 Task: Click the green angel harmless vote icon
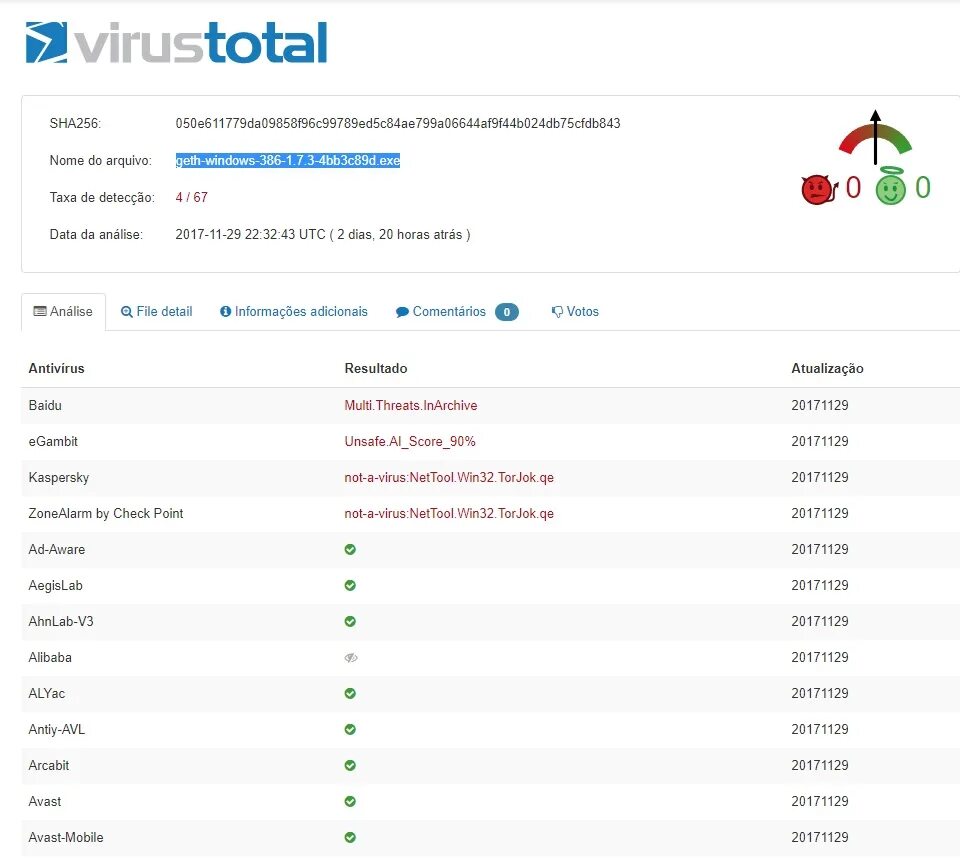(x=890, y=186)
